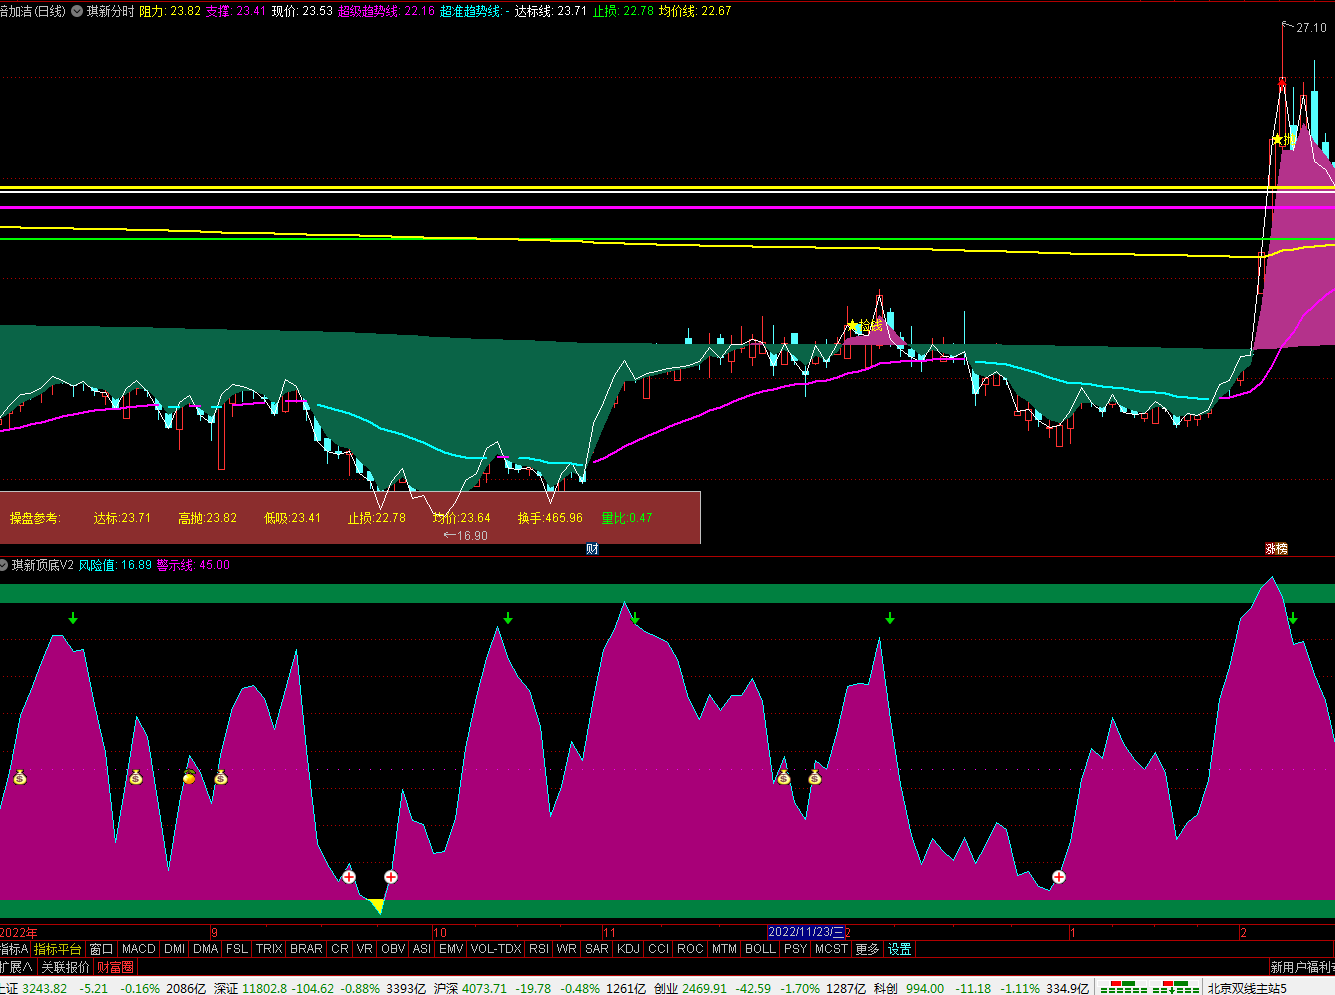Screen dimensions: 1335x995
Task: Select the VR indicator tab
Action: tap(365, 949)
